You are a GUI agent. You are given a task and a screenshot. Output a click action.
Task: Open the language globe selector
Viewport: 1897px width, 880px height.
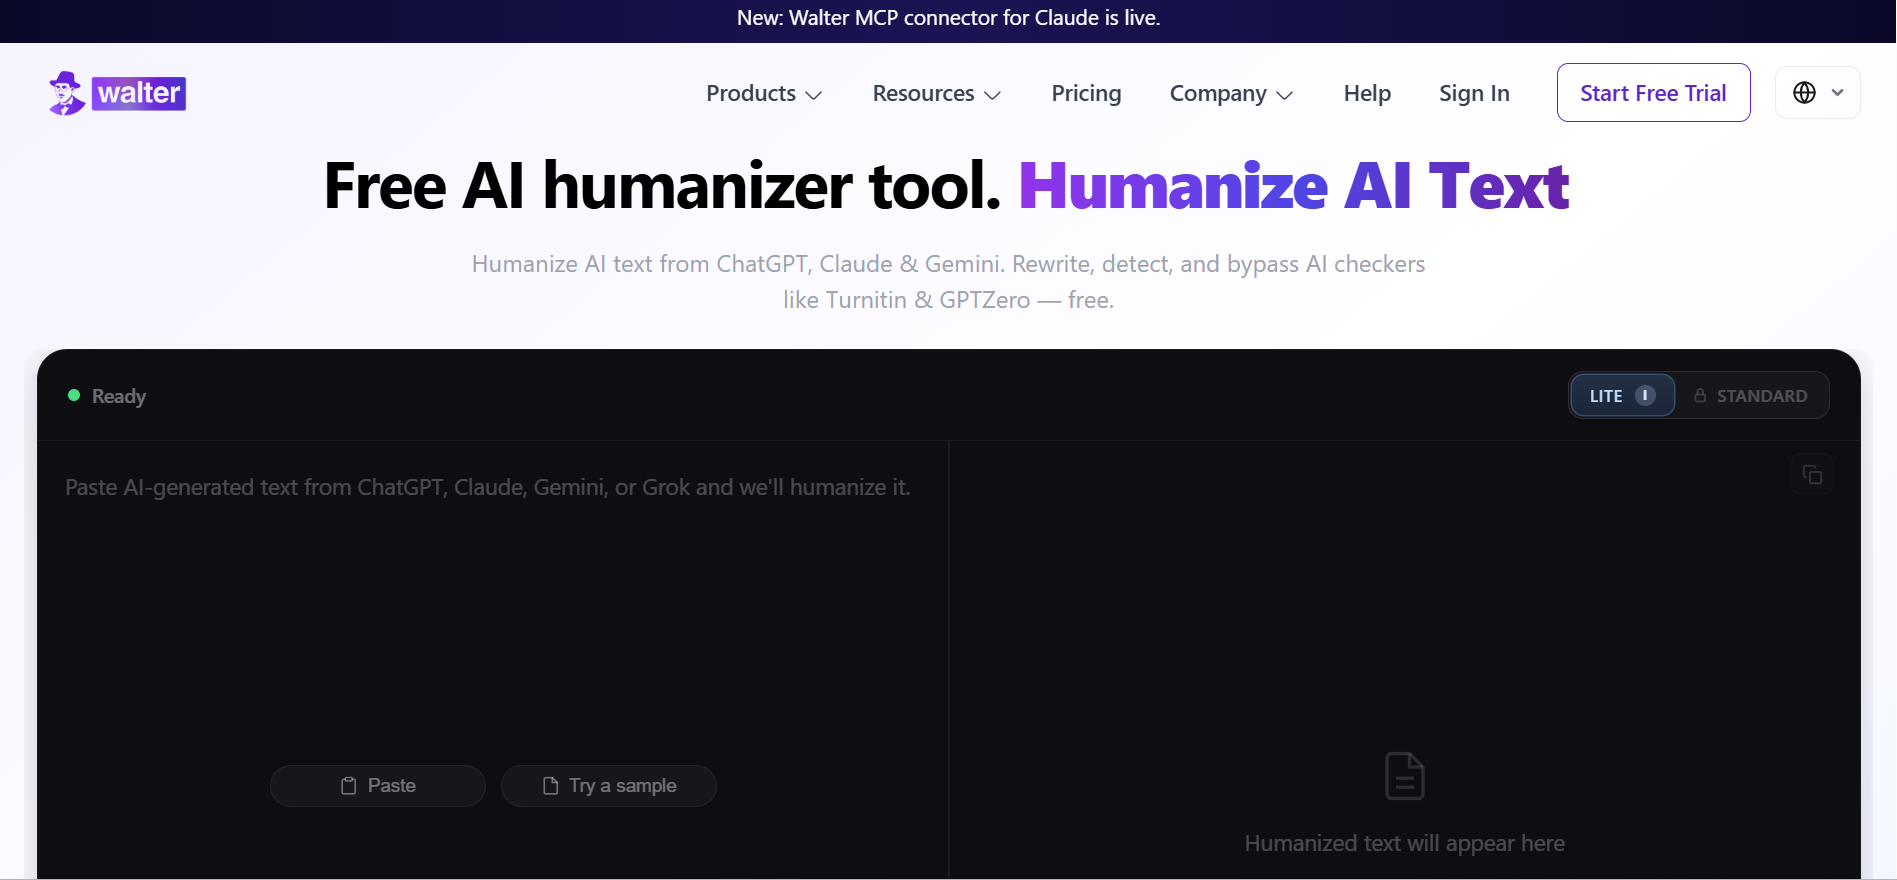pyautogui.click(x=1817, y=93)
